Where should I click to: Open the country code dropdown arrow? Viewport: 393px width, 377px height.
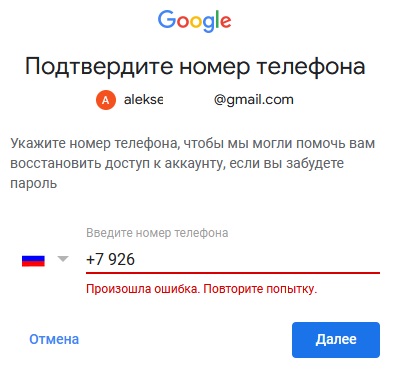coord(63,259)
